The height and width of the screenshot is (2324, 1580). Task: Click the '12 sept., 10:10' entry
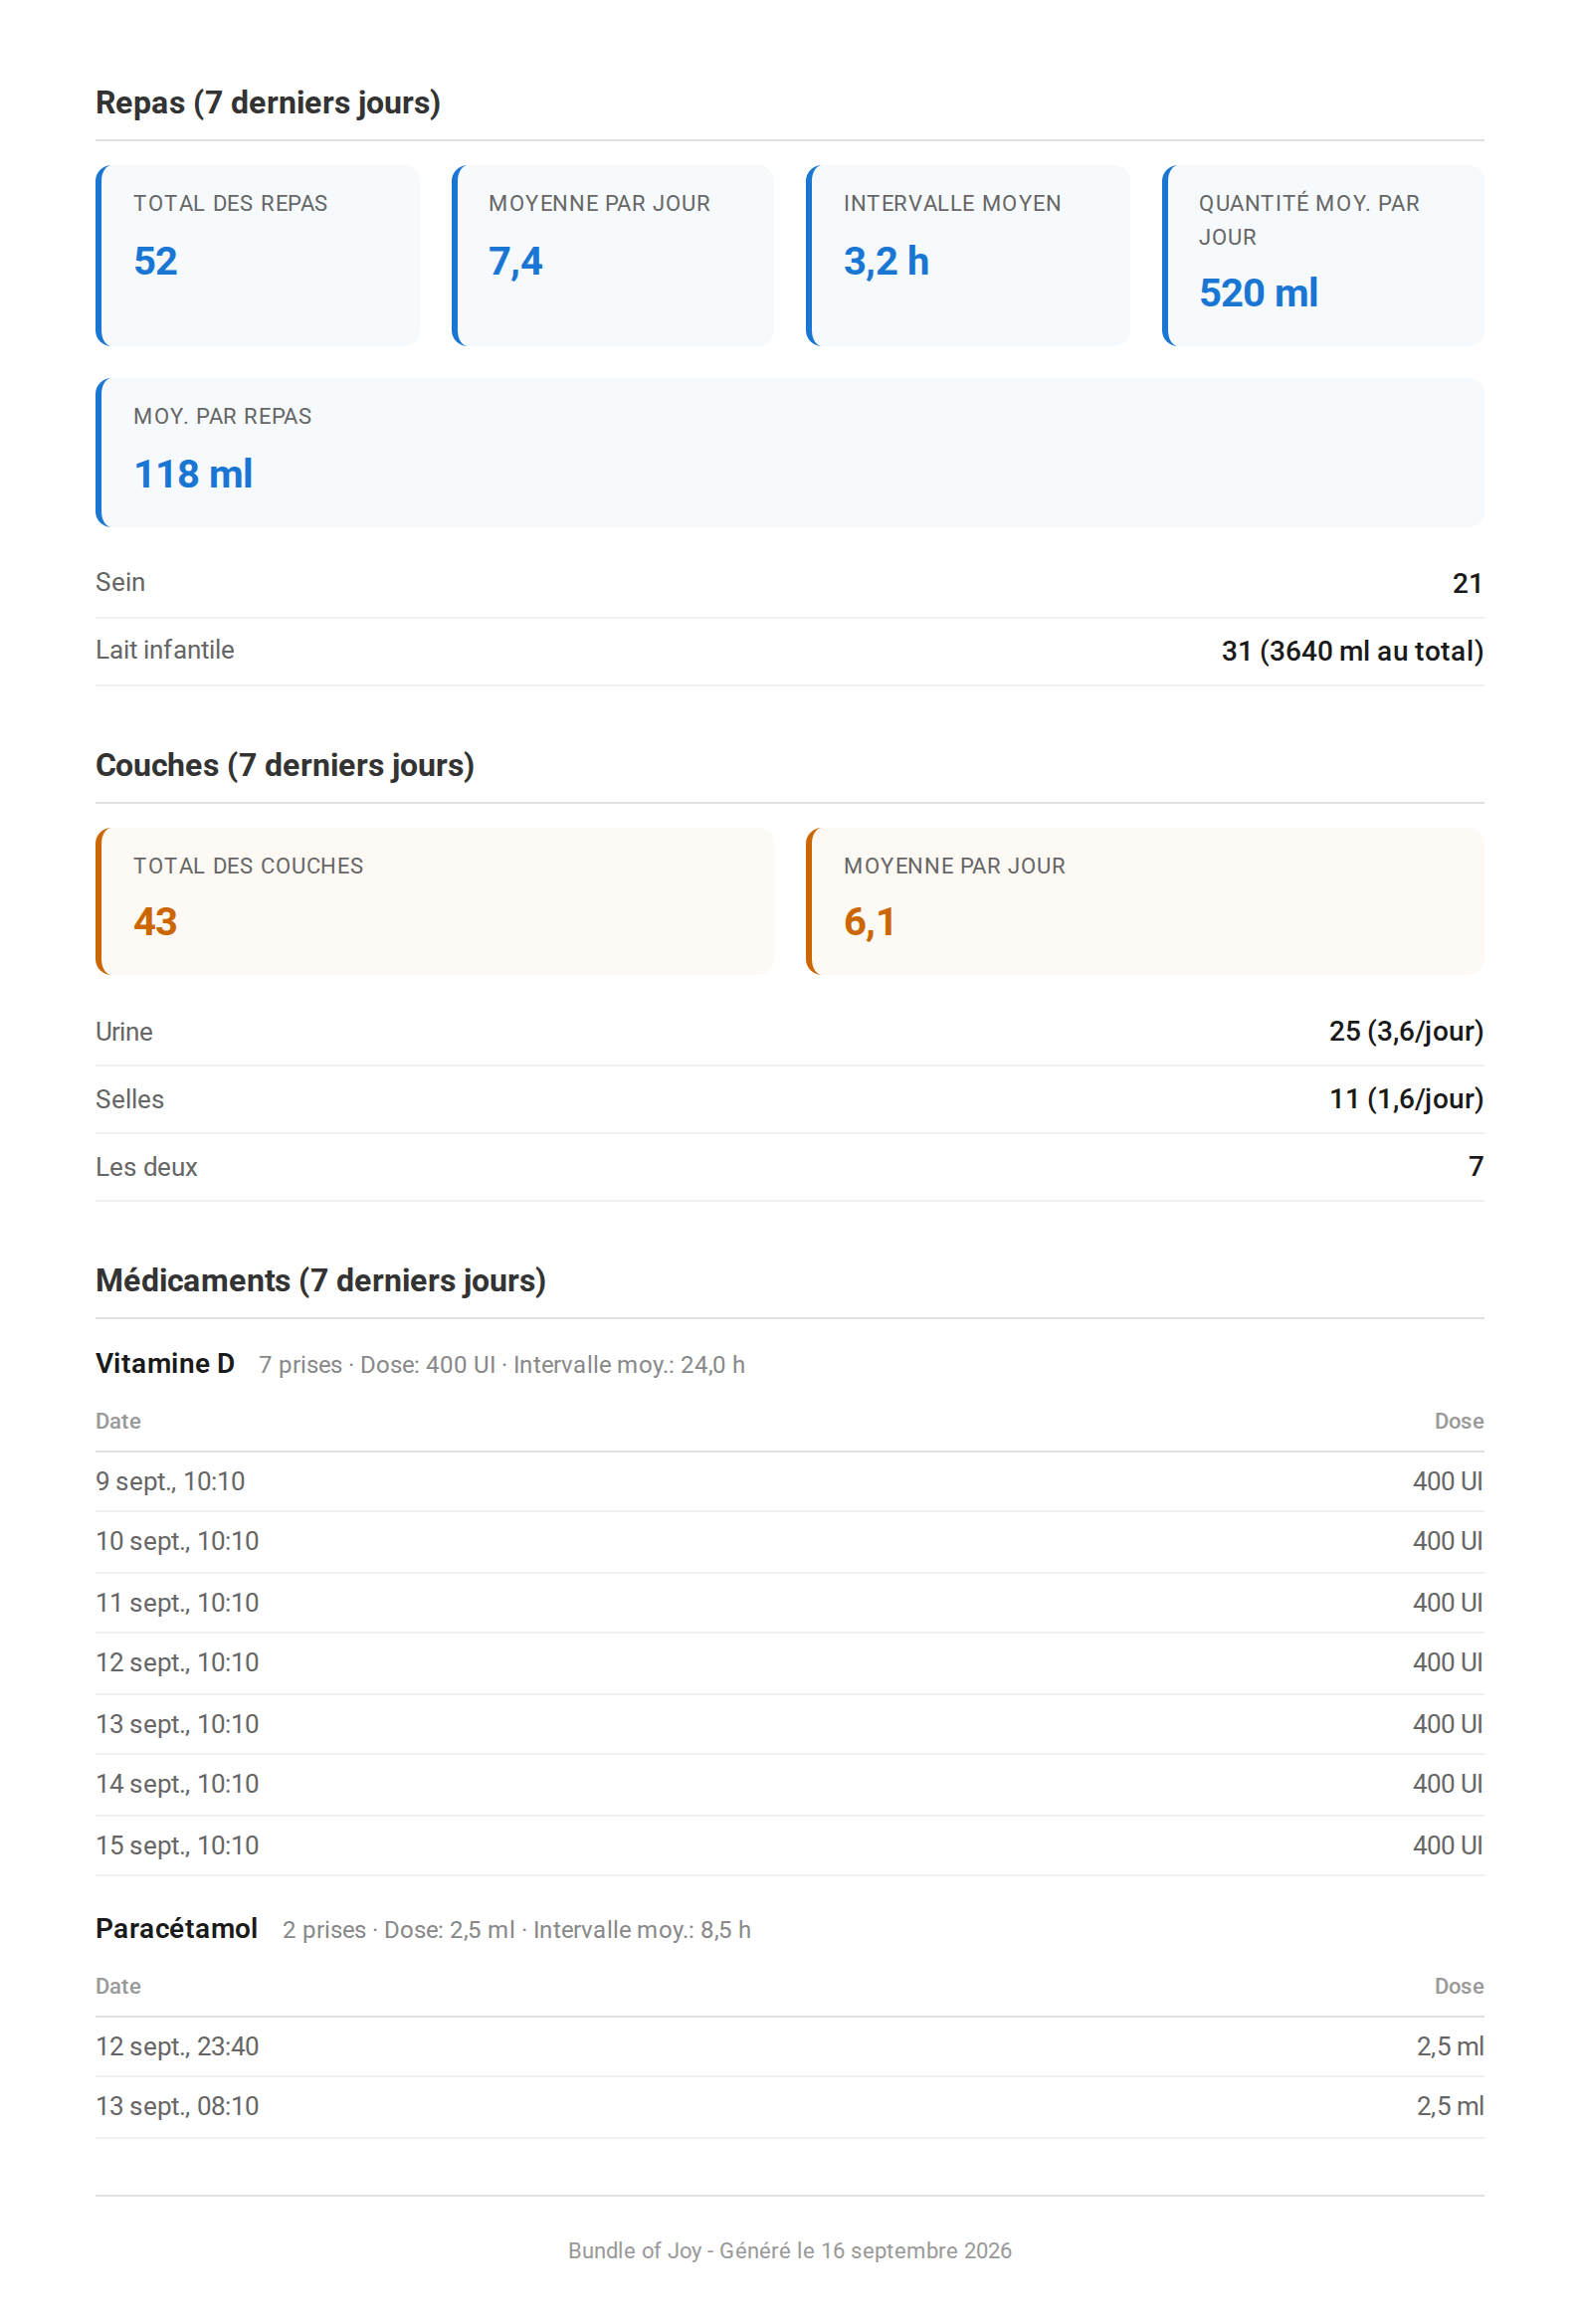[x=177, y=1662]
